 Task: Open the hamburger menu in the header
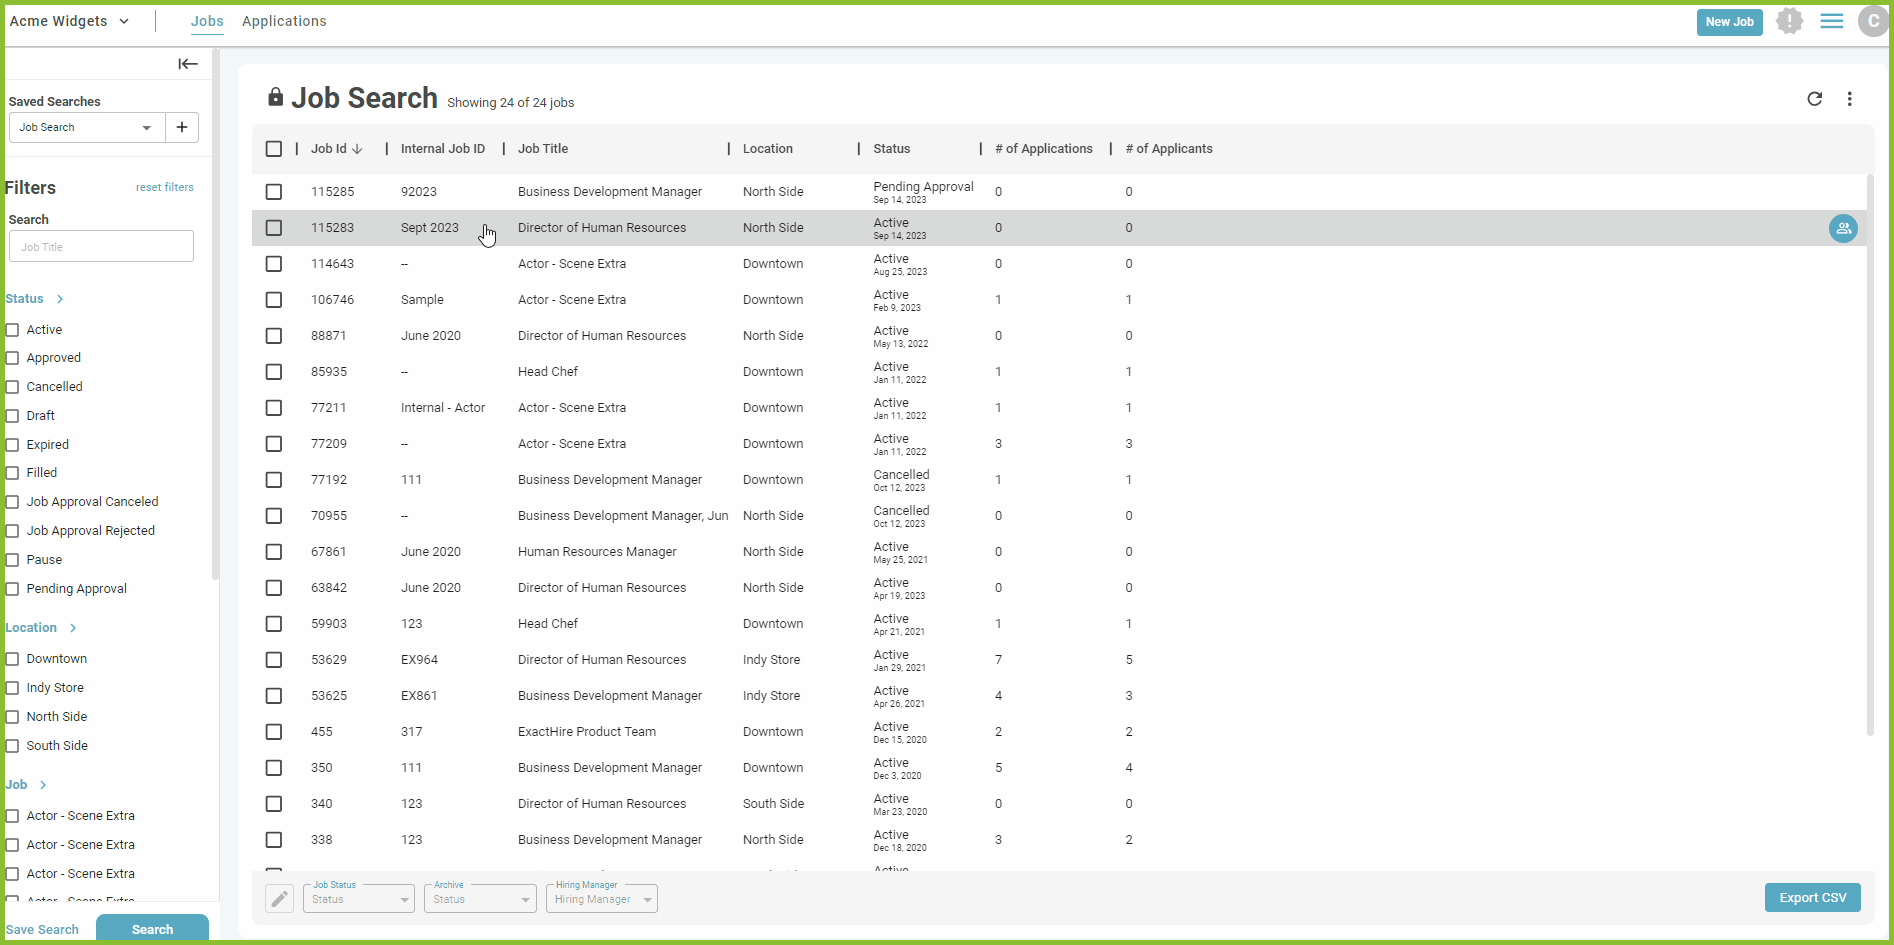[1831, 21]
